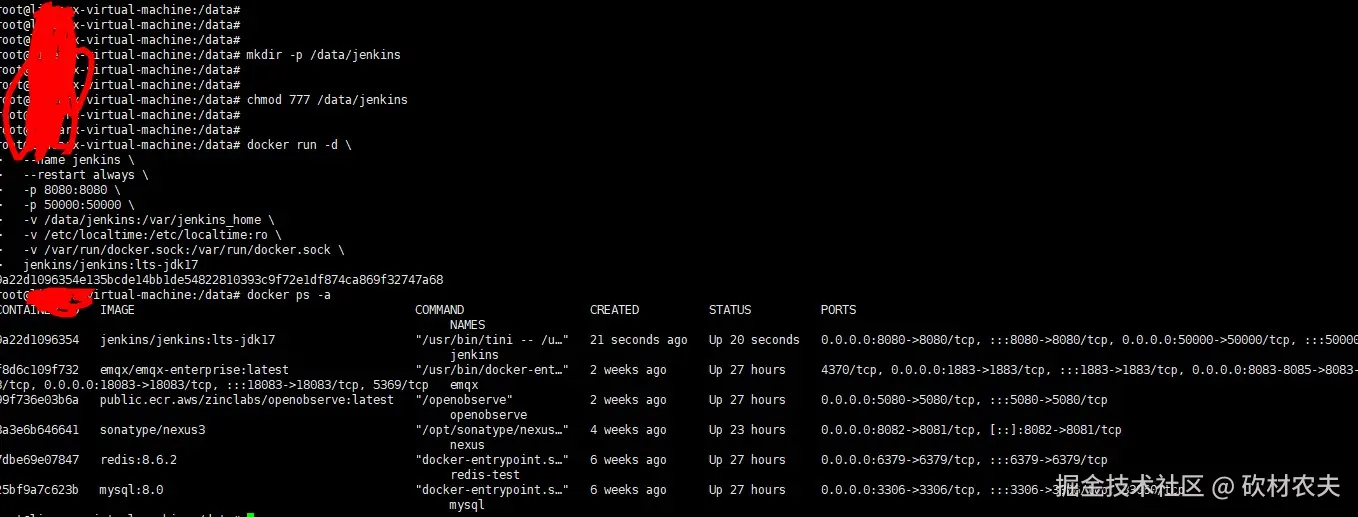Click the container ID ending in 'dbe69e07847'
Screen dimensions: 1358x517
40,460
